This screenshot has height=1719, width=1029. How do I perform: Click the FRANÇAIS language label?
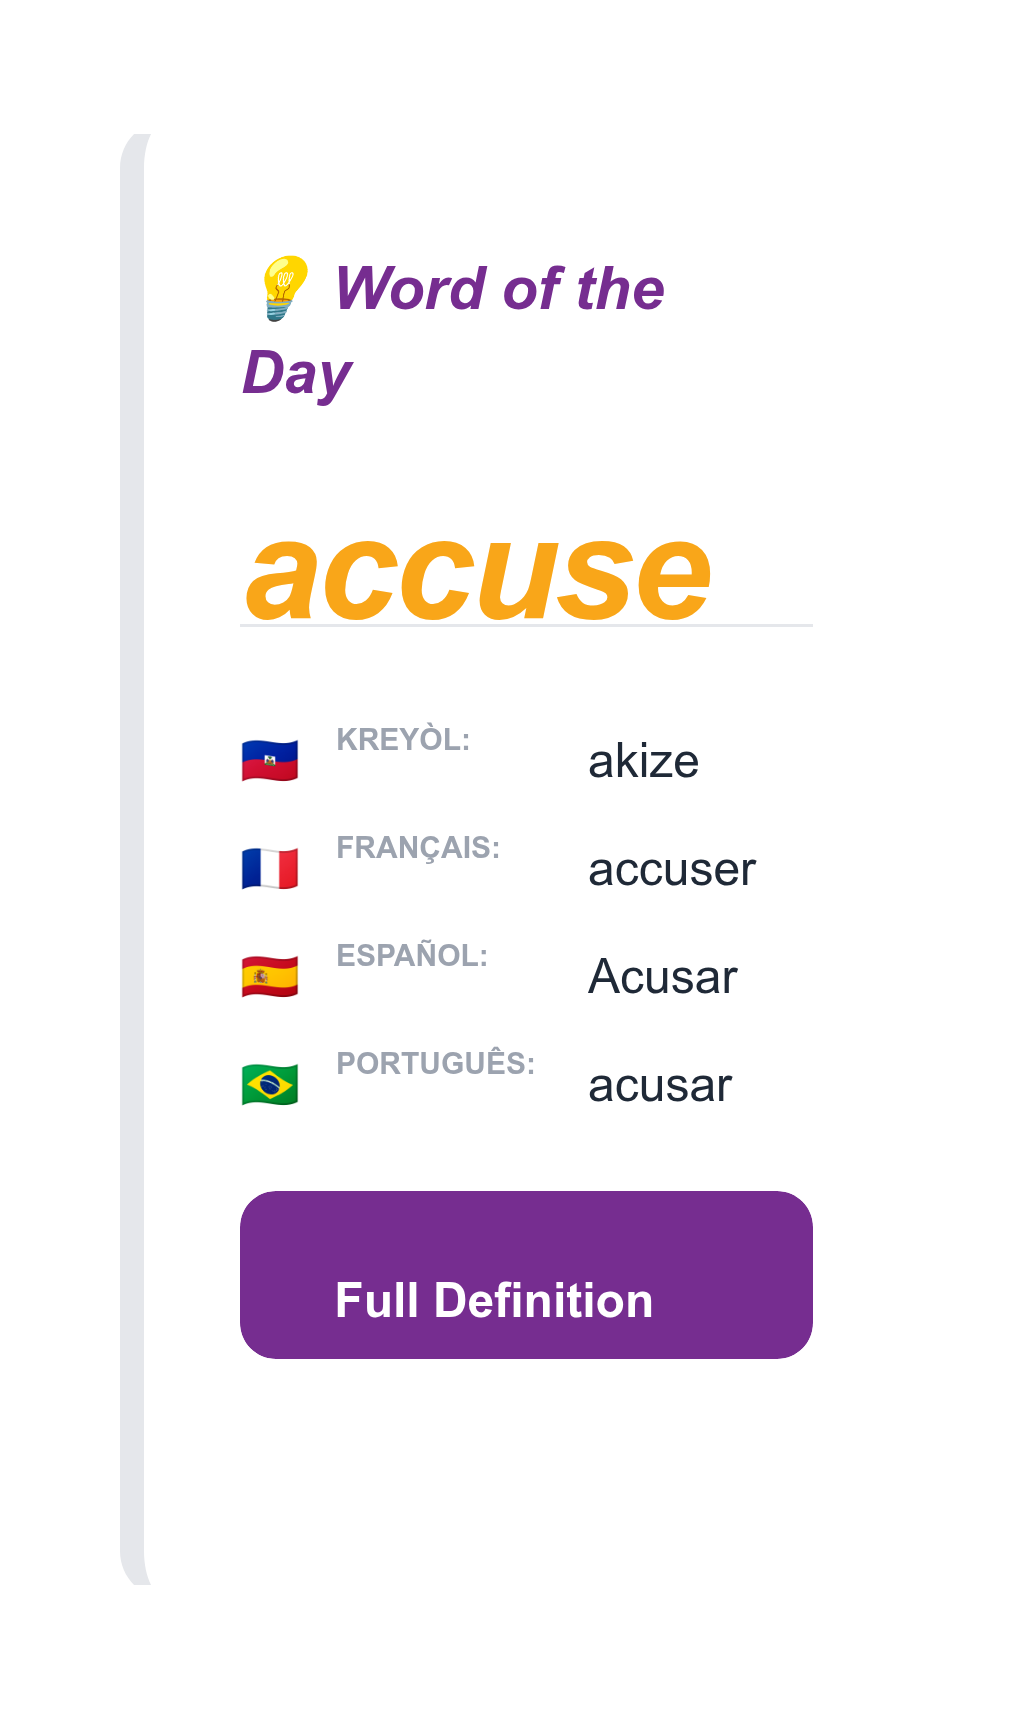419,846
